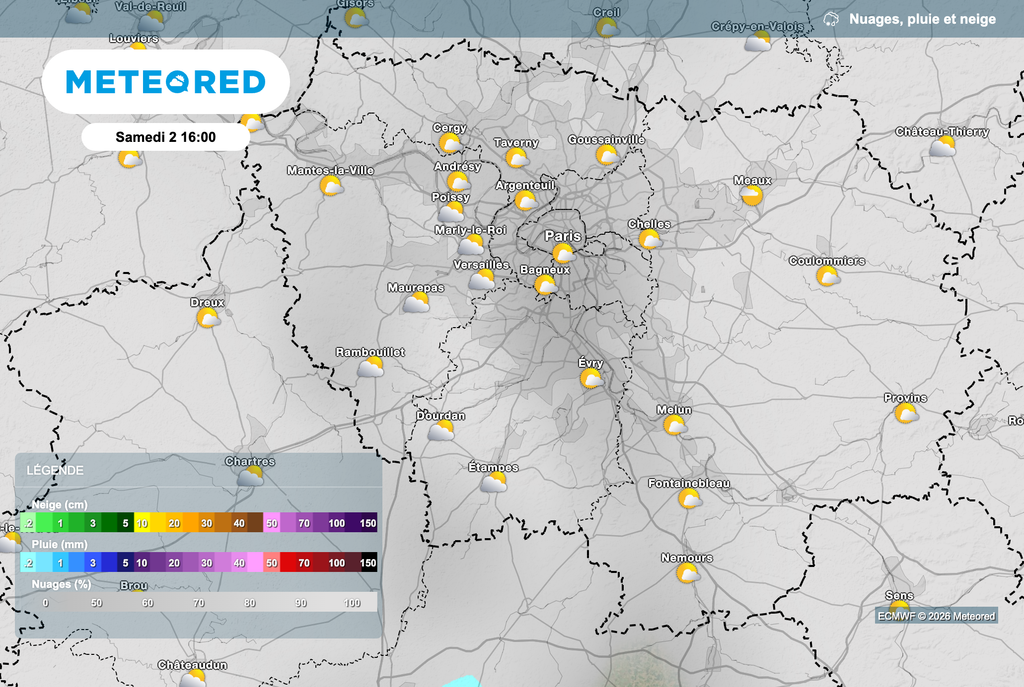Click the Chartres cloudy weather icon

click(250, 477)
